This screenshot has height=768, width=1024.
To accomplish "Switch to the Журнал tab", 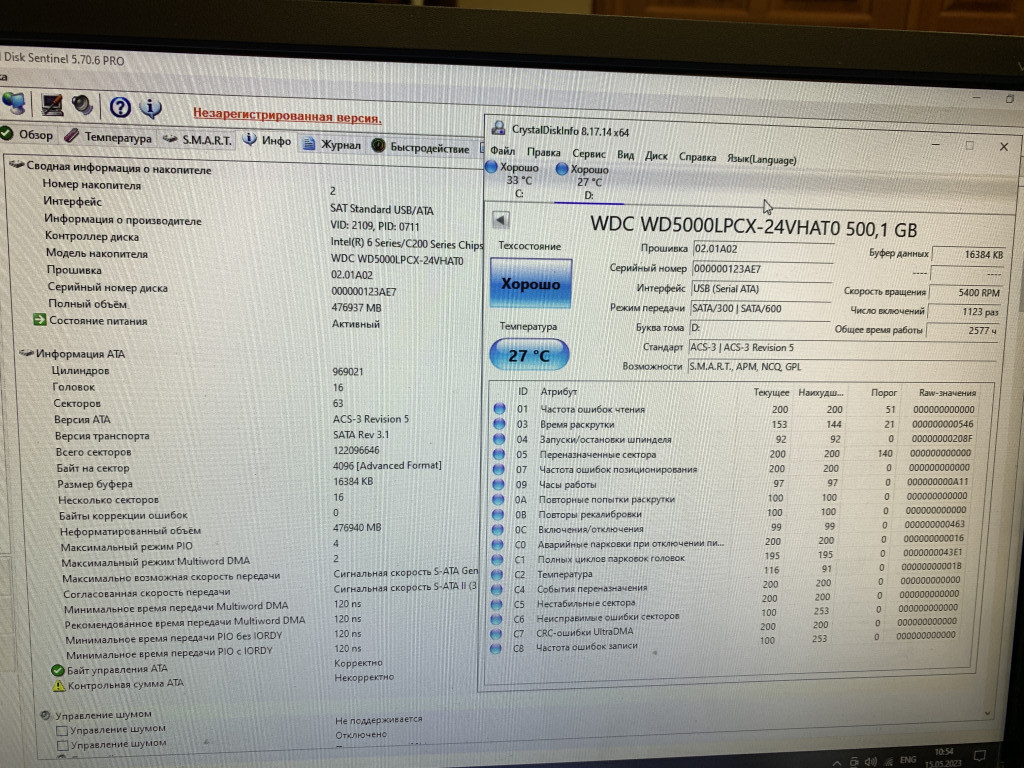I will click(332, 144).
